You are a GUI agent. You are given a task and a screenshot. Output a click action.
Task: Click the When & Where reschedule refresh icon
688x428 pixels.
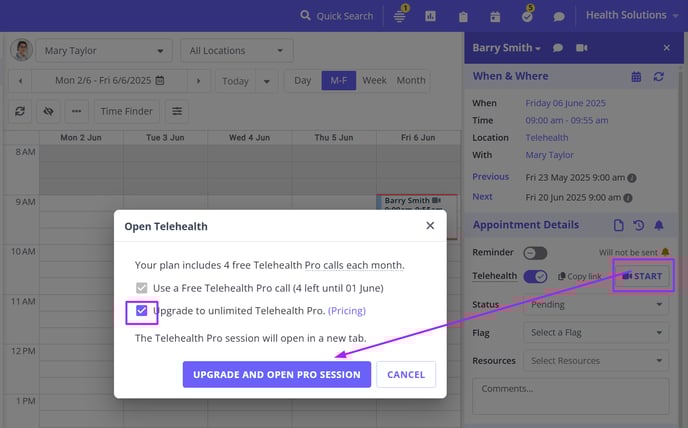pyautogui.click(x=658, y=77)
